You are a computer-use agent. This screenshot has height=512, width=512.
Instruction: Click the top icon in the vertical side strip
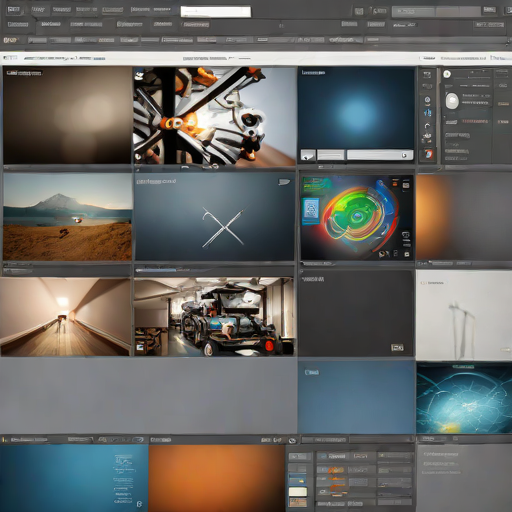[427, 74]
